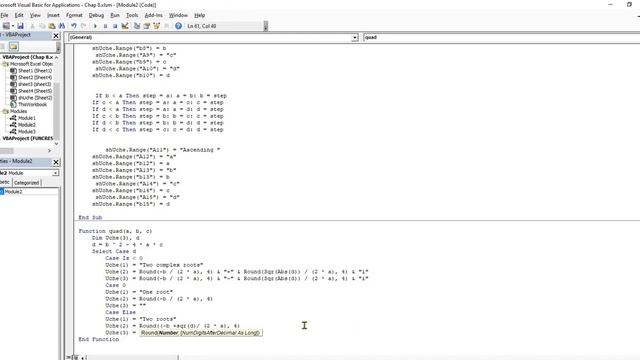Open the Insert object dropdown arrow in toolbar
Image resolution: width=640 pixels, height=360 pixels.
(13, 26)
